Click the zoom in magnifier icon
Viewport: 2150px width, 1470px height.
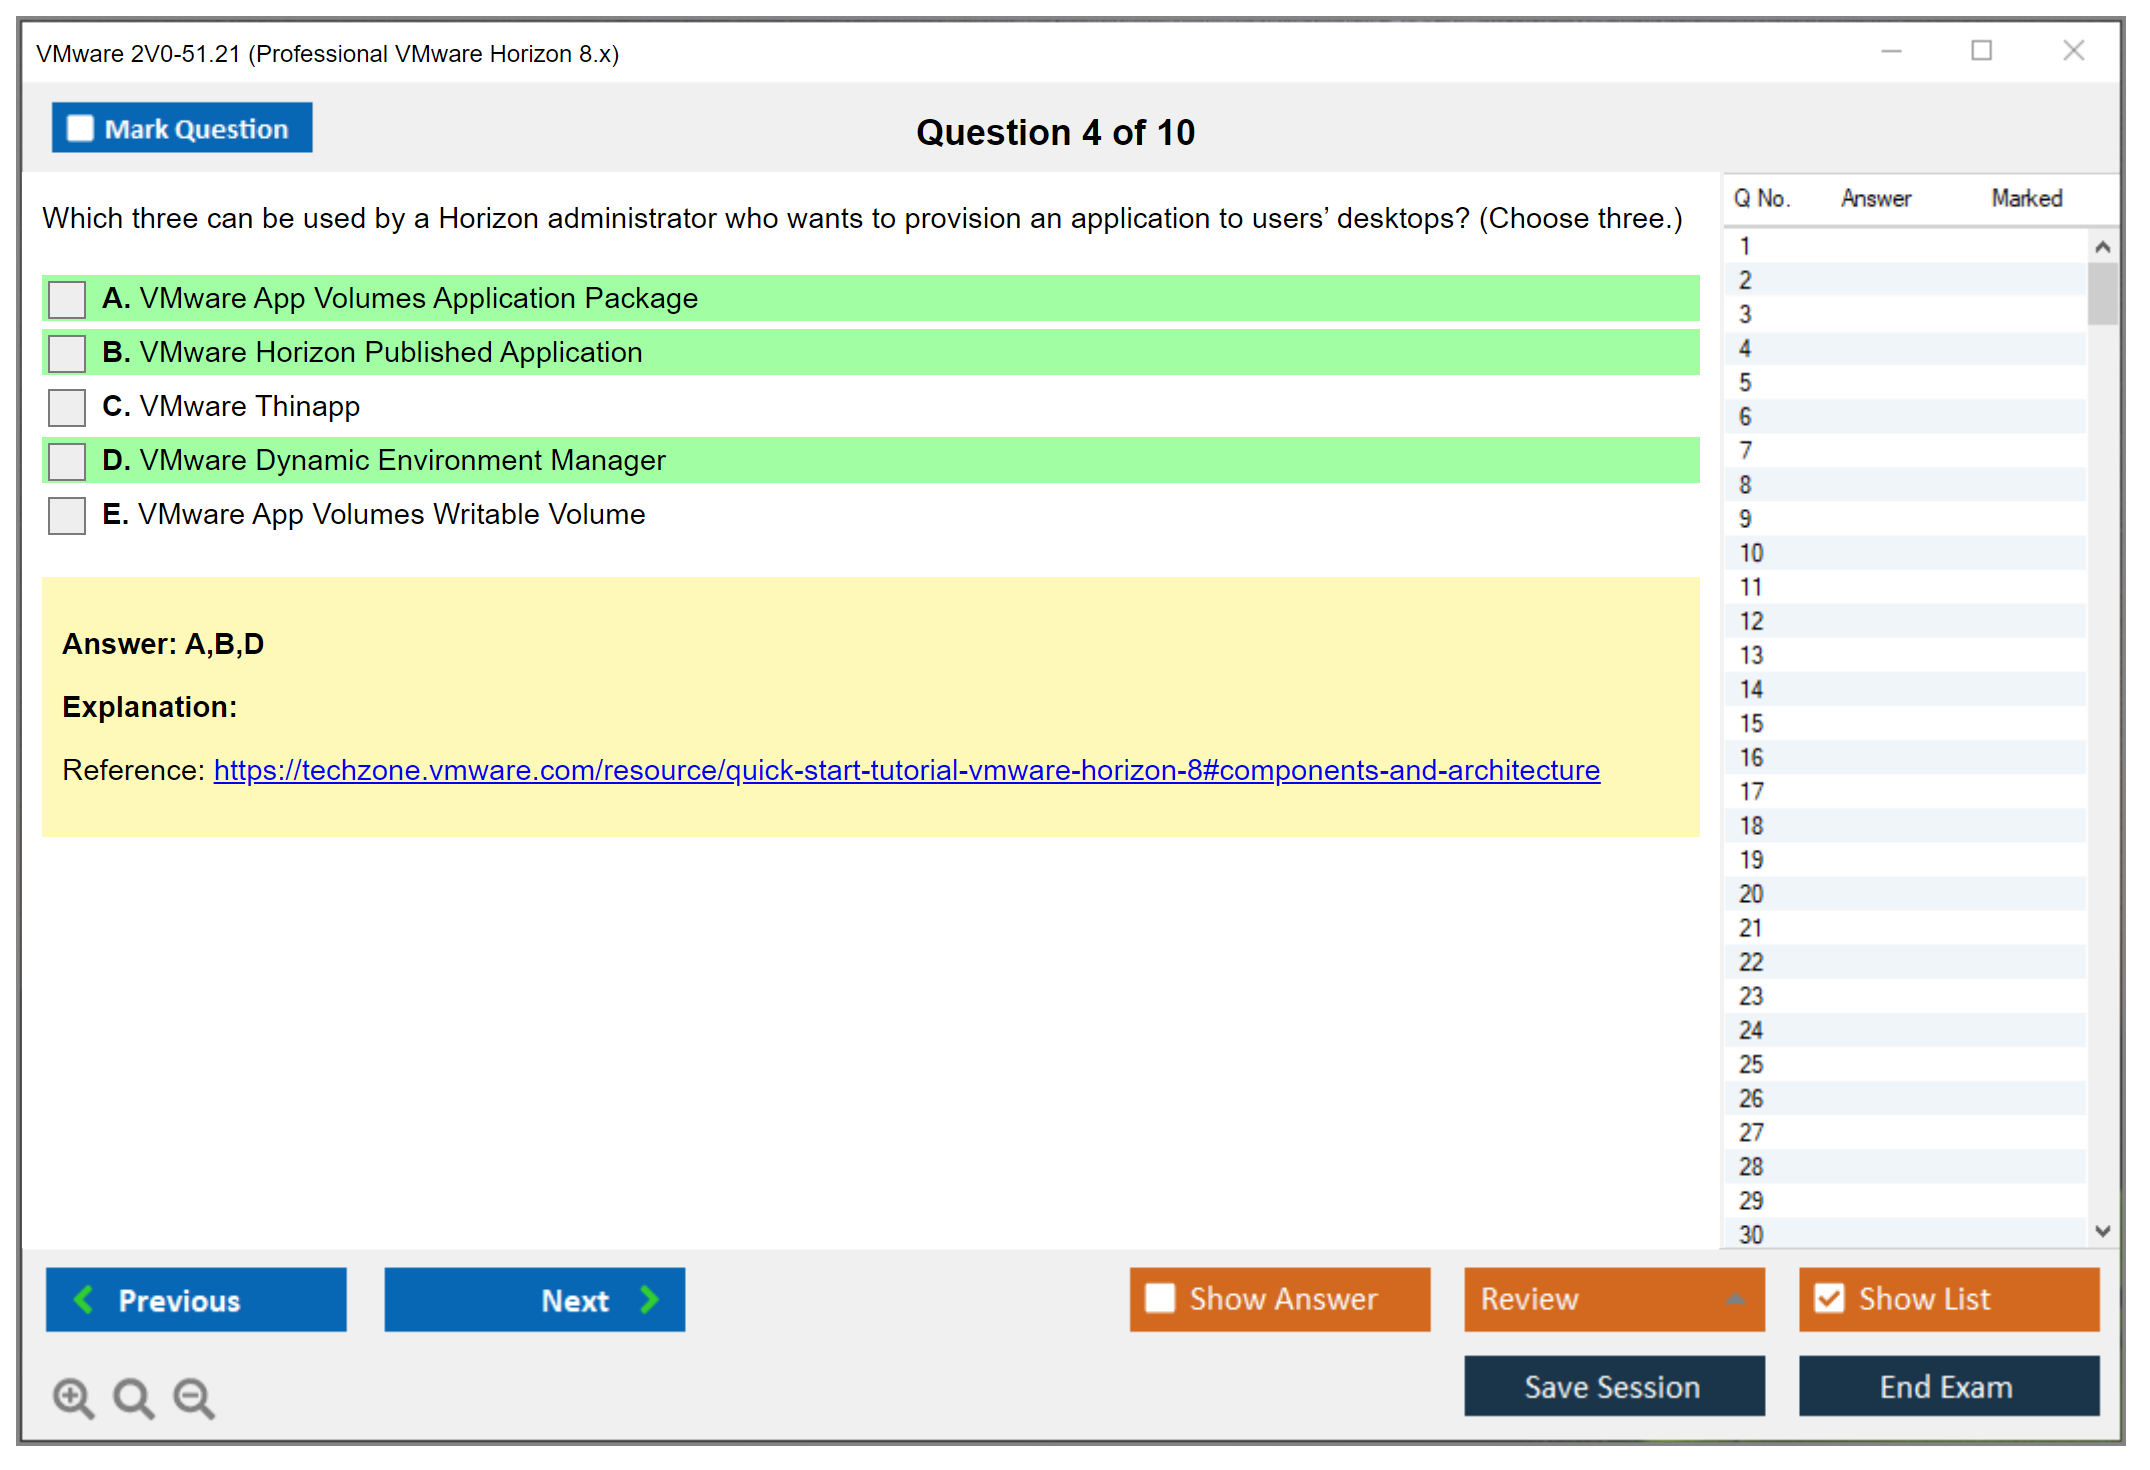point(73,1397)
